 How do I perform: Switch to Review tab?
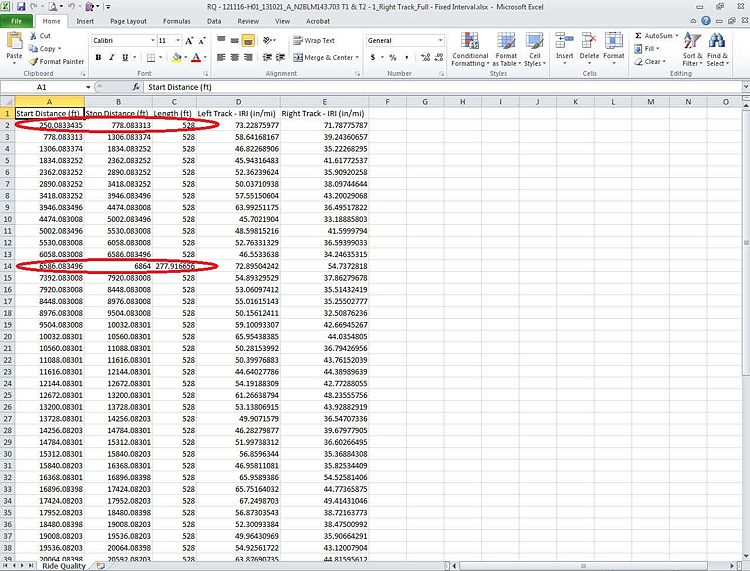tap(248, 21)
